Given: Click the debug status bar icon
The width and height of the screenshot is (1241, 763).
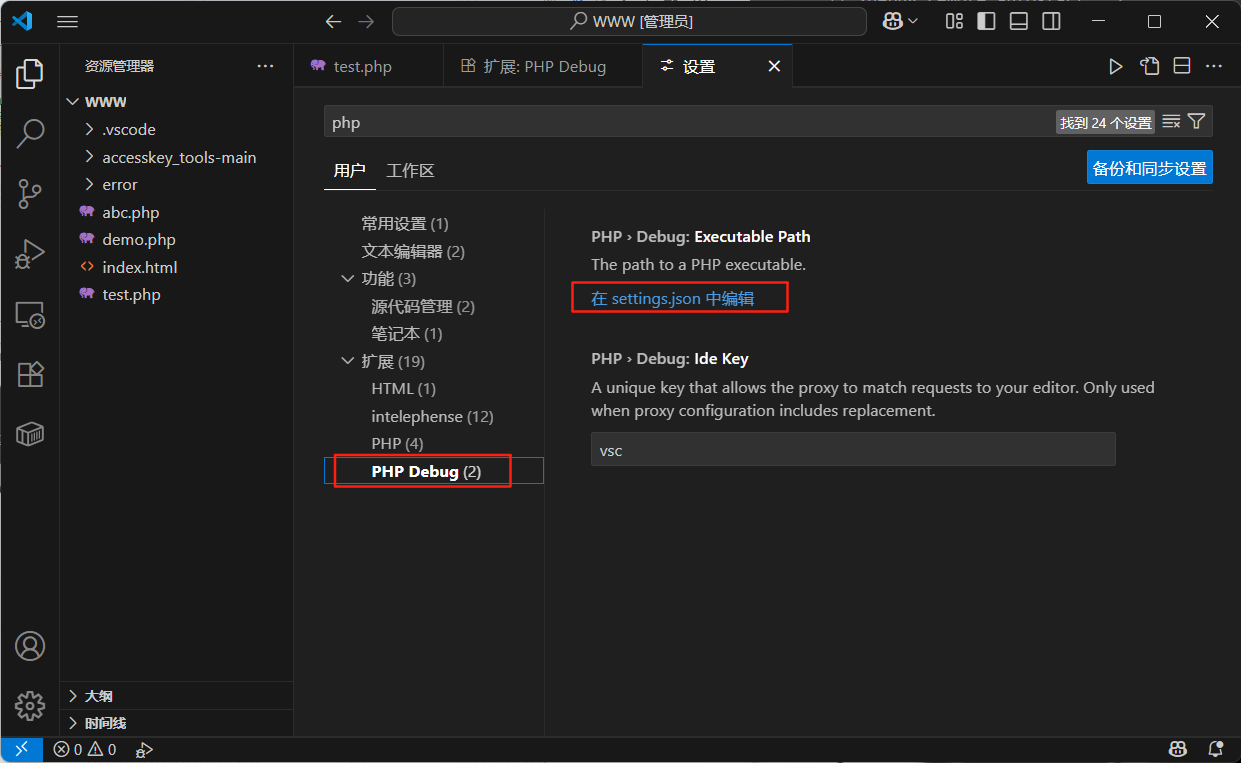Looking at the screenshot, I should tap(145, 750).
